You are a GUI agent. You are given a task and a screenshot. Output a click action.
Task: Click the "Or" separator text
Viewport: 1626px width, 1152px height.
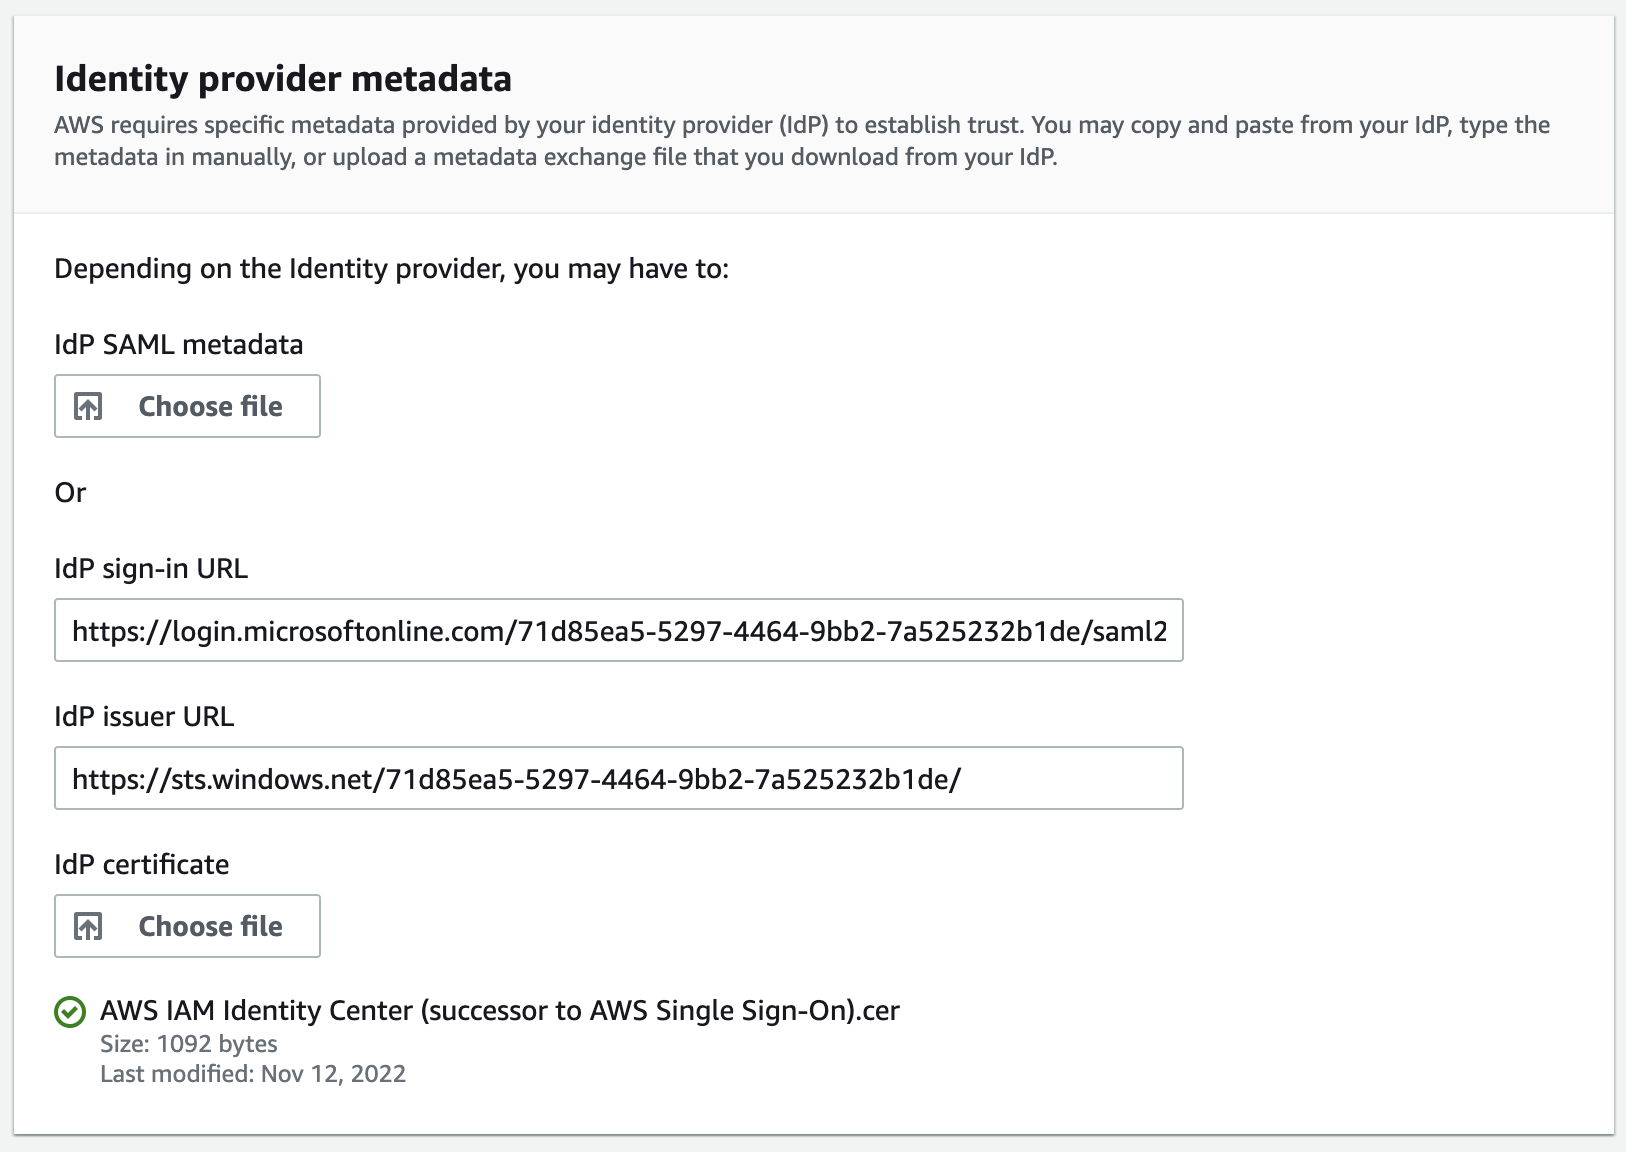pos(70,492)
